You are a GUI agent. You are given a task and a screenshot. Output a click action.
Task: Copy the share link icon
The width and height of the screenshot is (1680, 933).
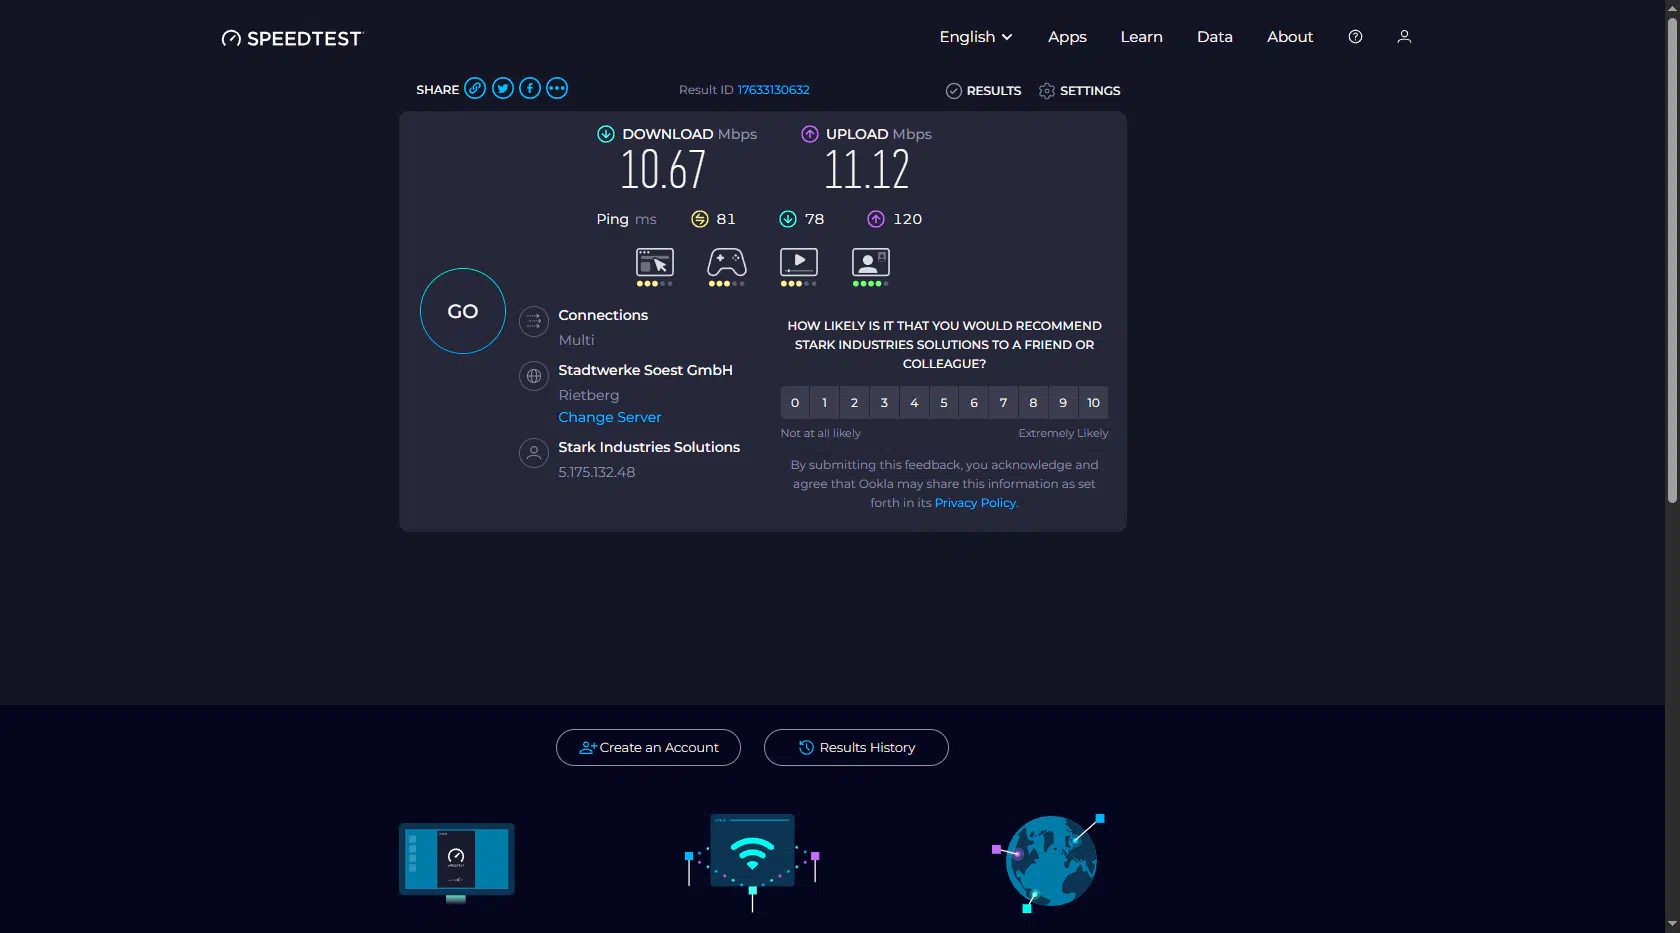pyautogui.click(x=475, y=88)
